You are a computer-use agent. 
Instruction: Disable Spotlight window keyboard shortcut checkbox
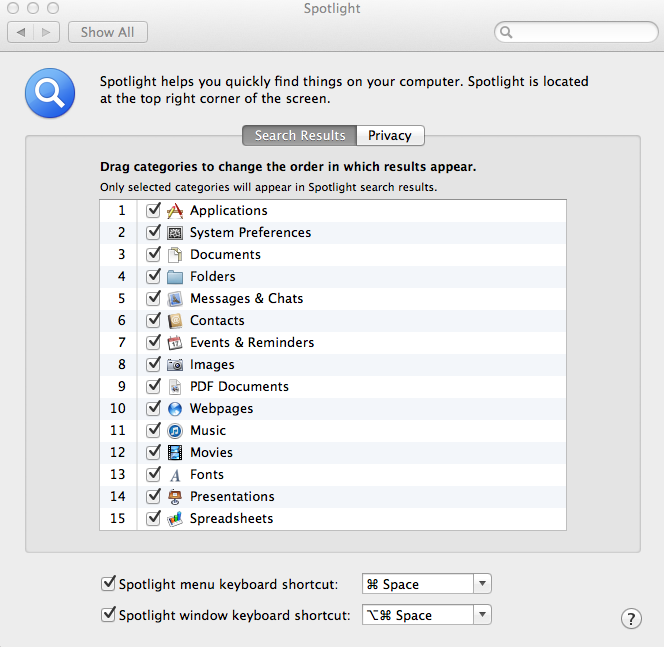108,614
